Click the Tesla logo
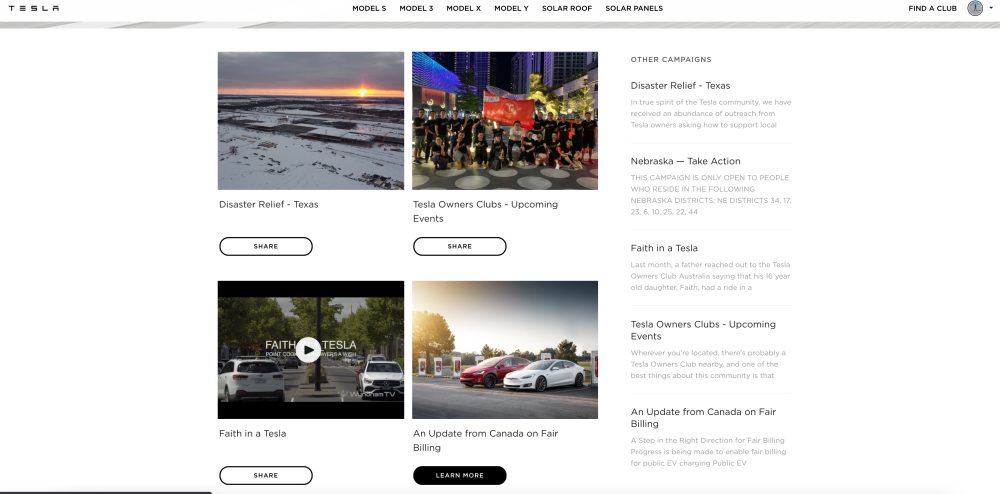This screenshot has height=494, width=1000. 34,8
